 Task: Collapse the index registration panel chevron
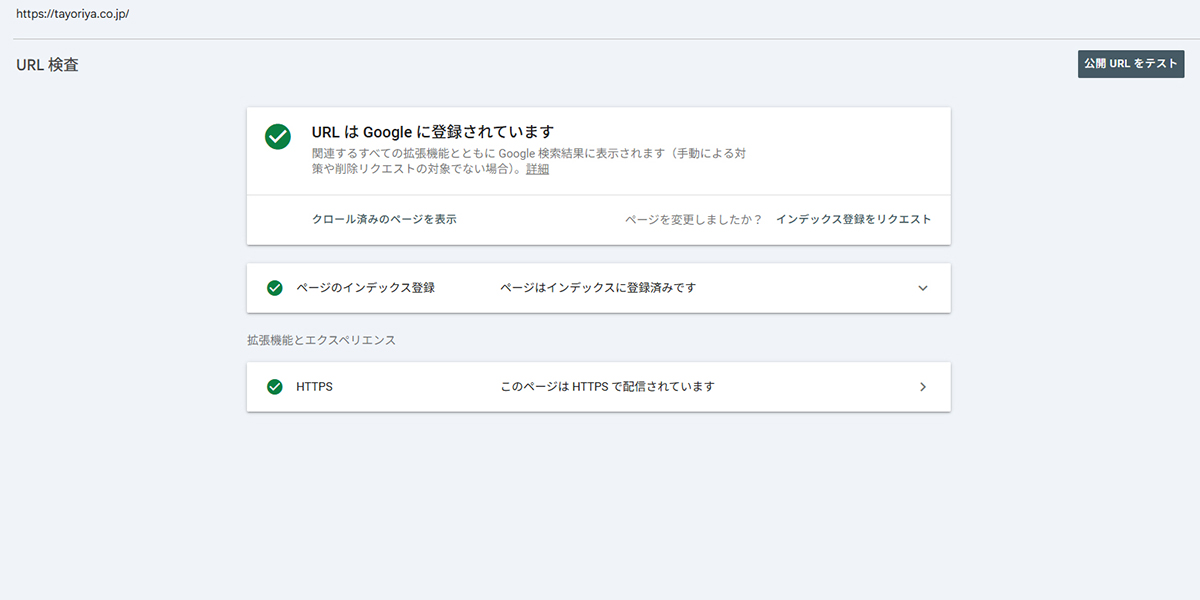923,287
